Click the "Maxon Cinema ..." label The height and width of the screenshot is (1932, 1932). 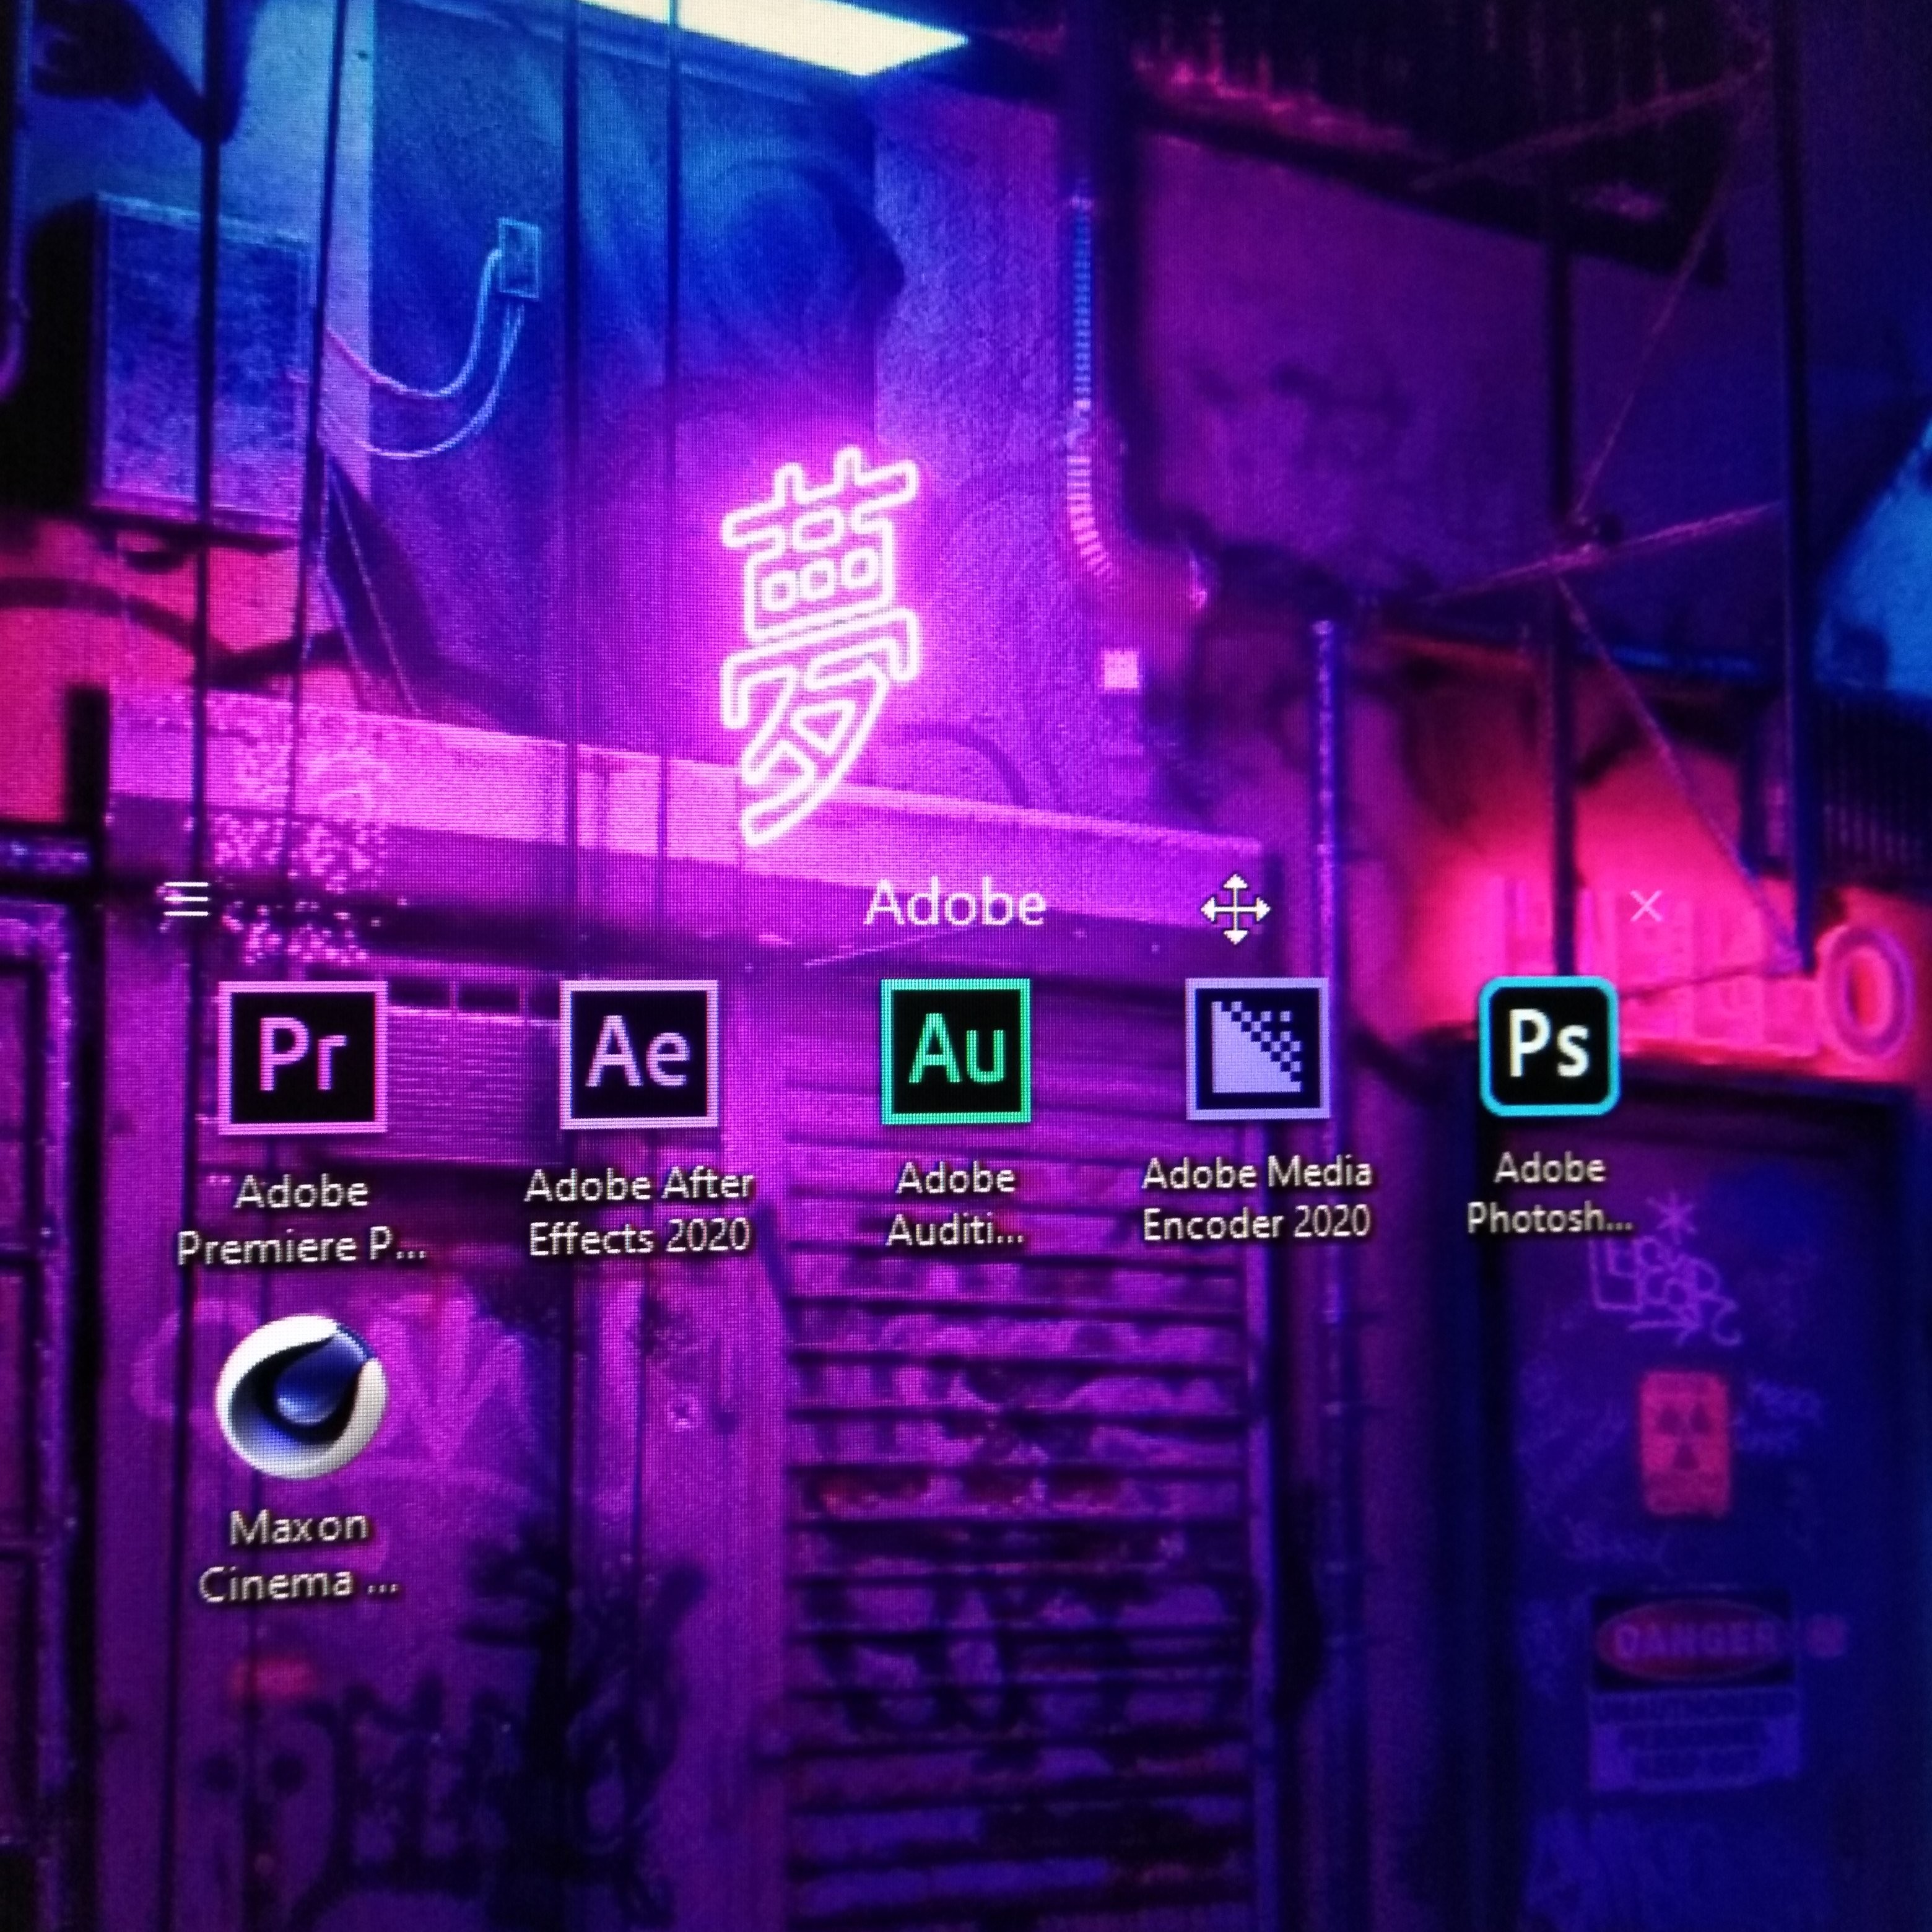click(299, 1555)
